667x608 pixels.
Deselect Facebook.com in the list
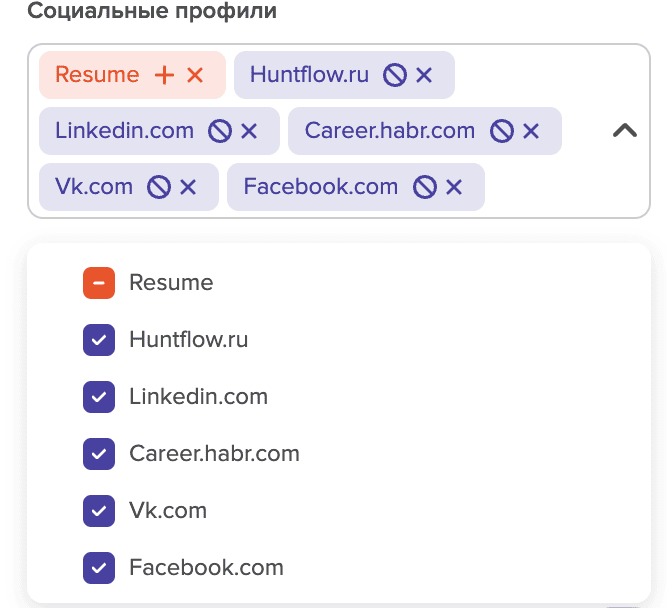coord(99,568)
